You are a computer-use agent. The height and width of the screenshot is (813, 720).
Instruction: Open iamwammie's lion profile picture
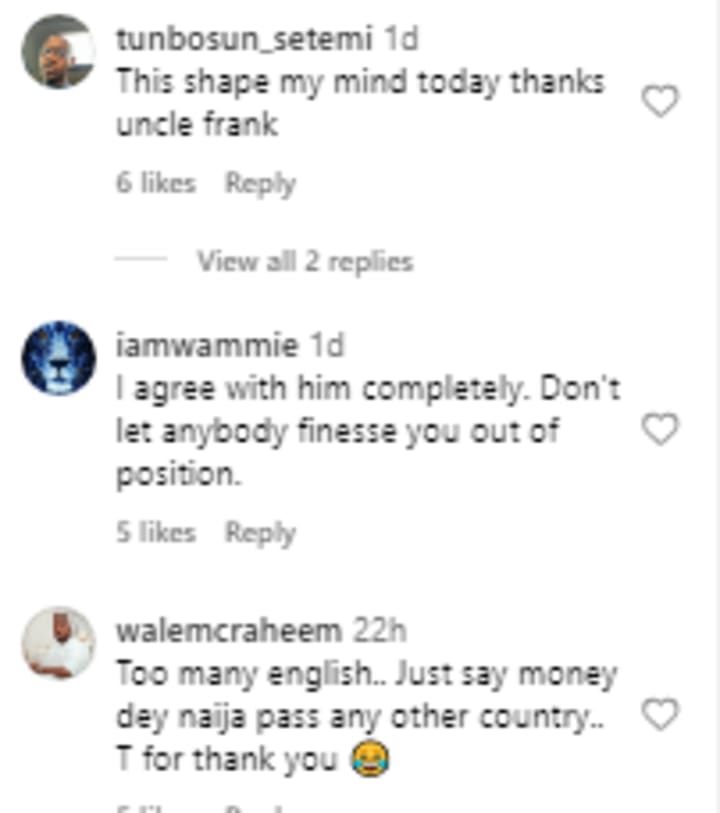[x=59, y=358]
